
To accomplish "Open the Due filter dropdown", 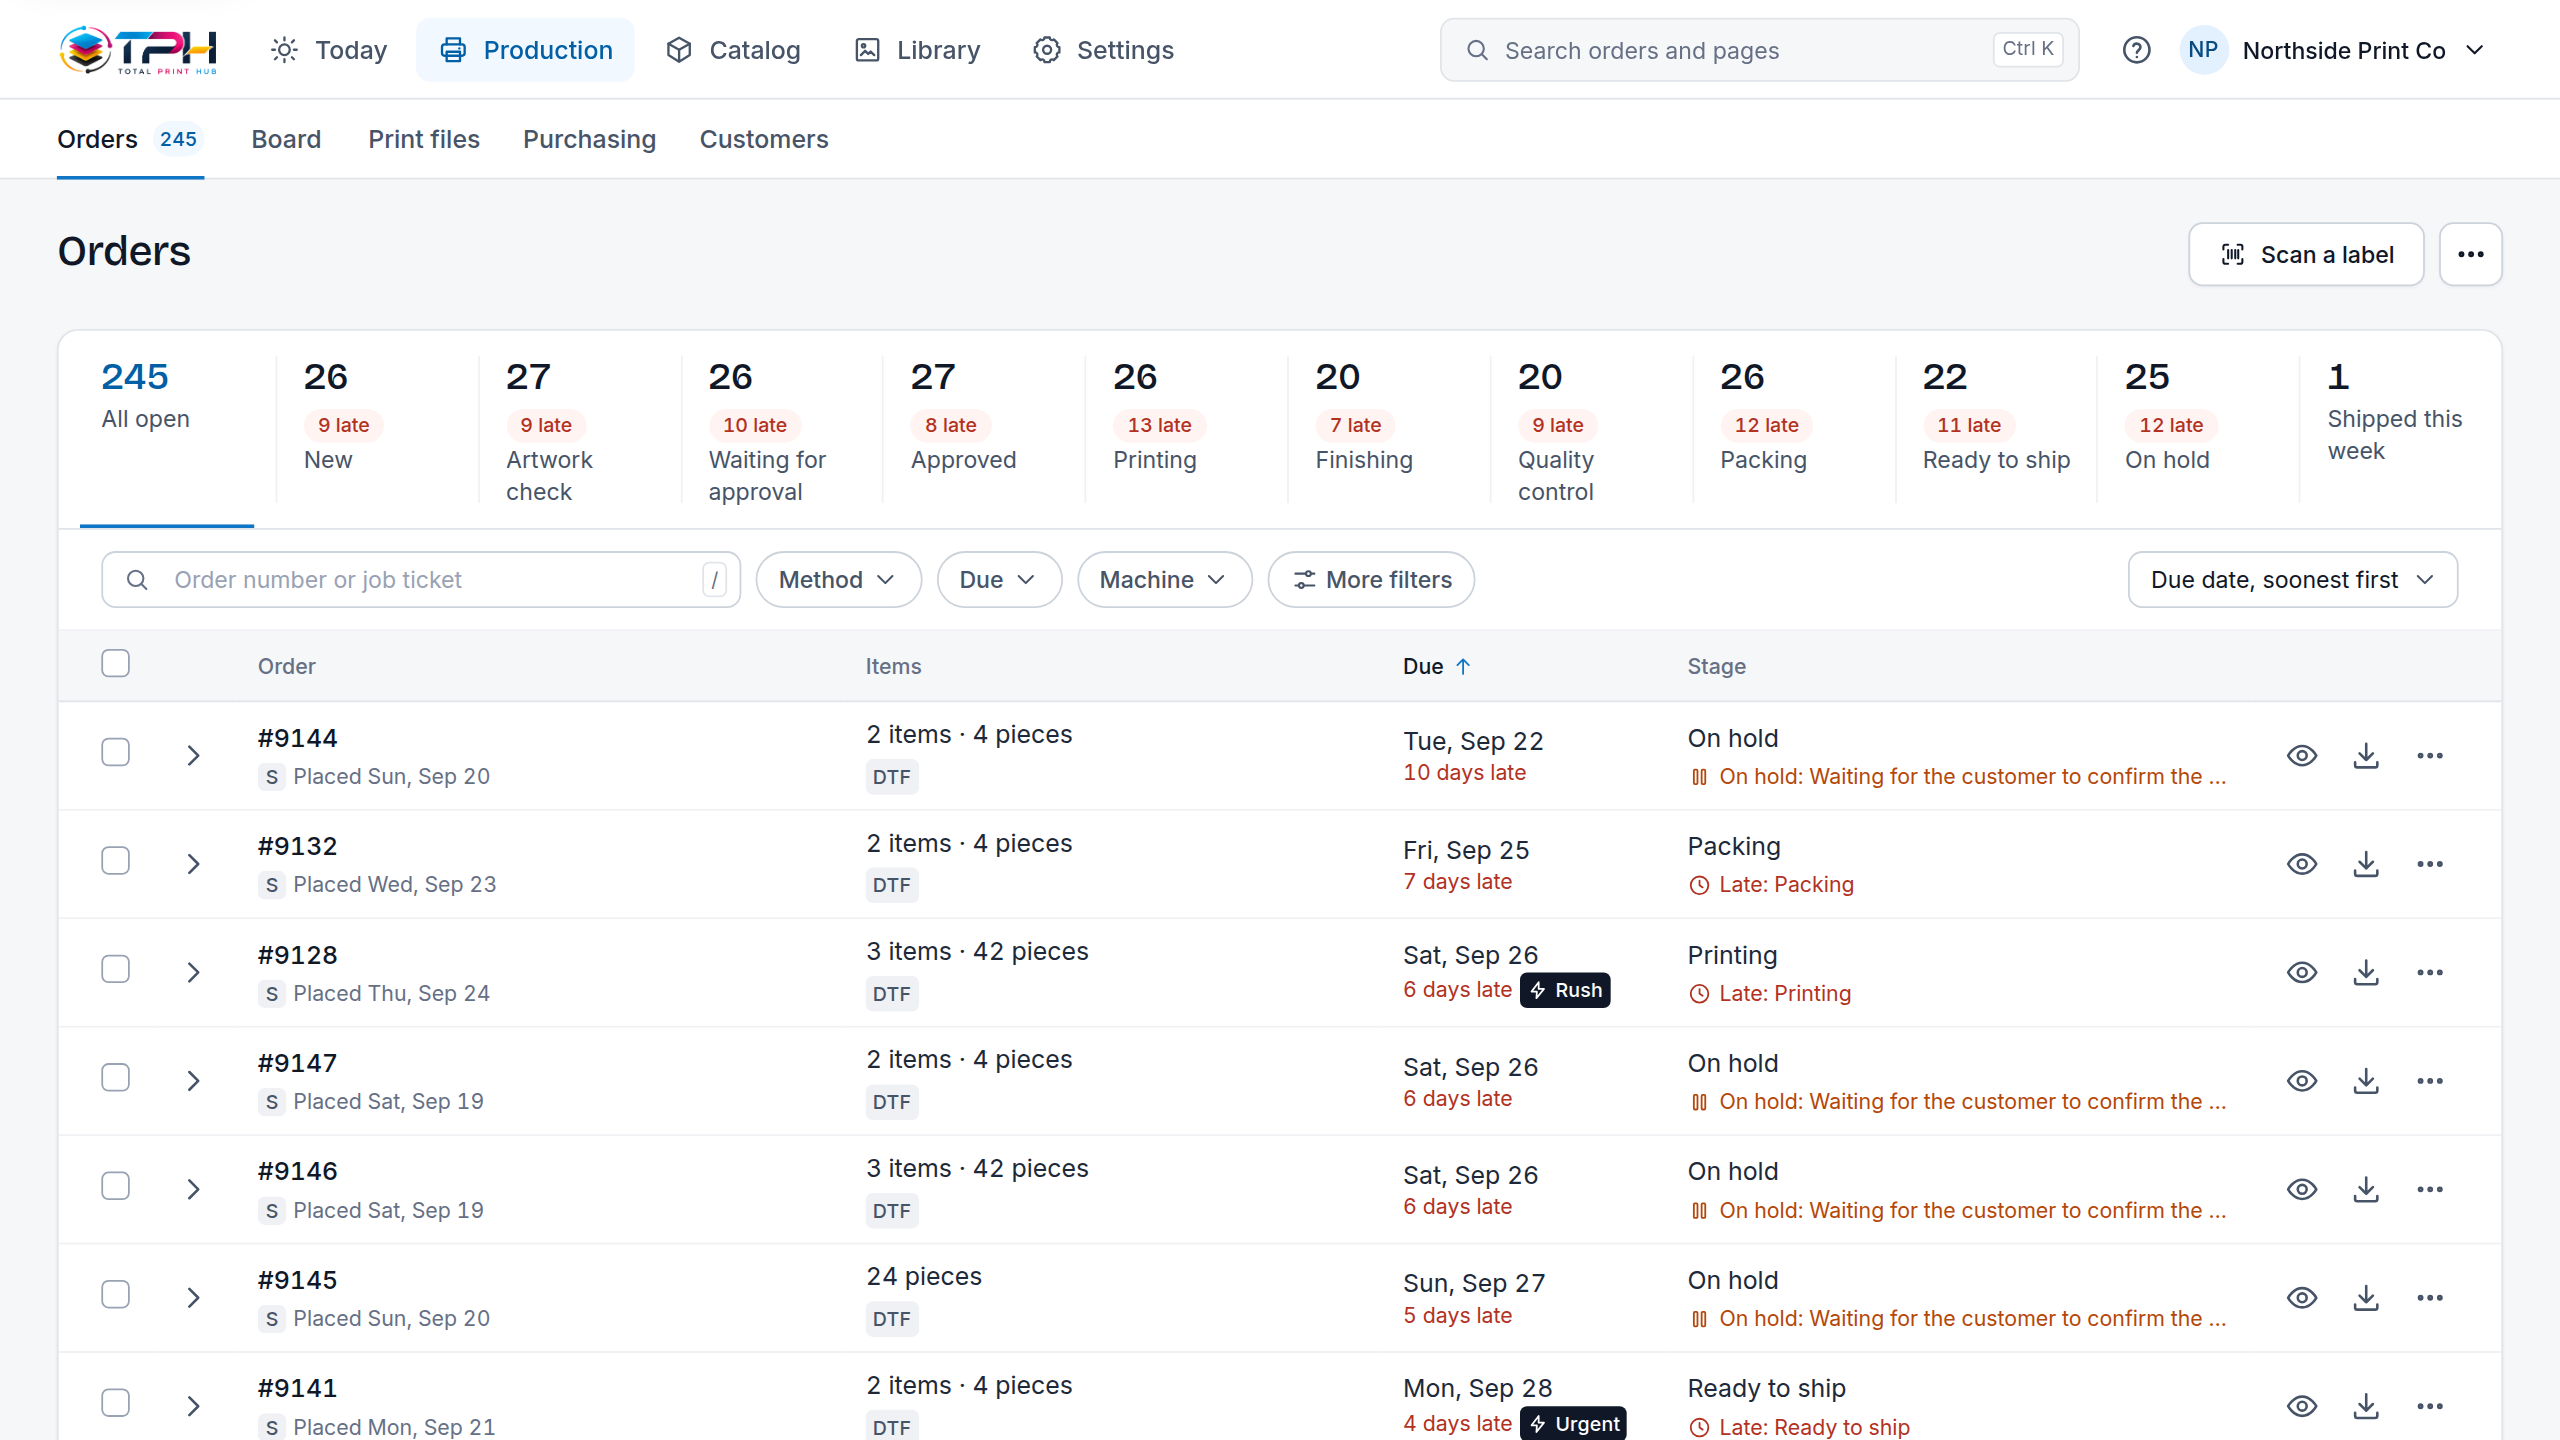I will (x=998, y=580).
